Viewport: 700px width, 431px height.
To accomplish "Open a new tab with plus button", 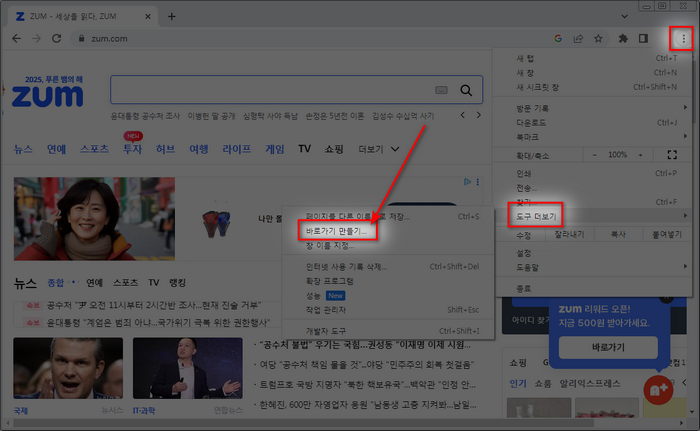I will coord(171,17).
